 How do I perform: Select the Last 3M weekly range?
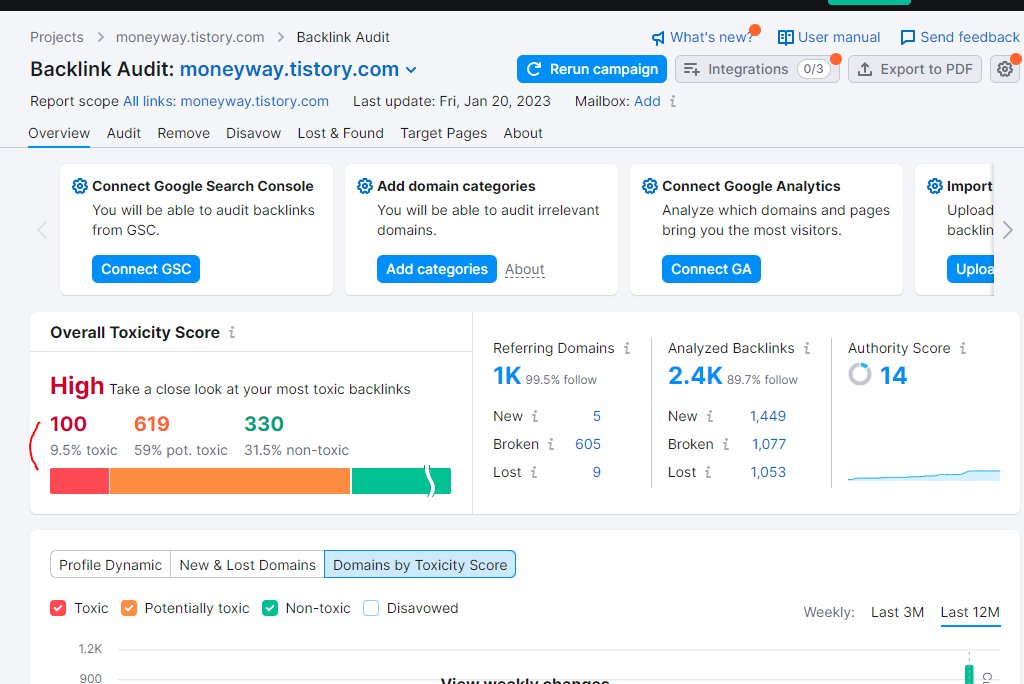coord(897,612)
